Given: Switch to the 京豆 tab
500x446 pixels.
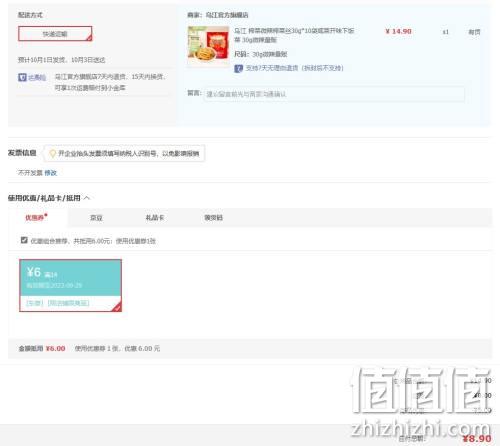Looking at the screenshot, I should pyautogui.click(x=96, y=218).
